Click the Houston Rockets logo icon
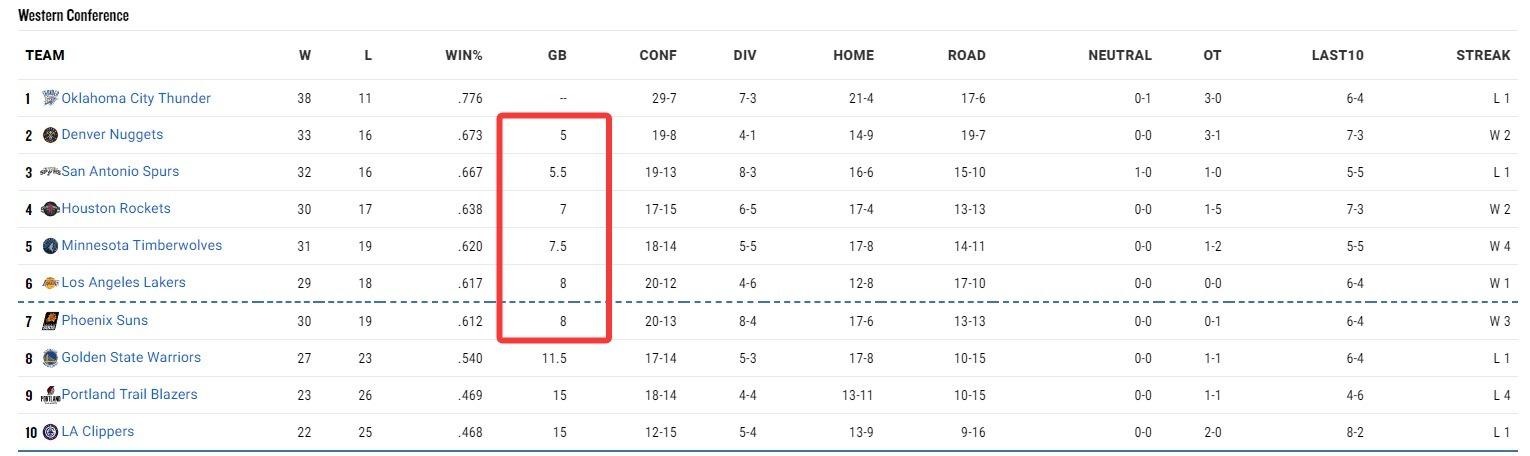Screen dimensions: 1530x456 (x=50, y=209)
